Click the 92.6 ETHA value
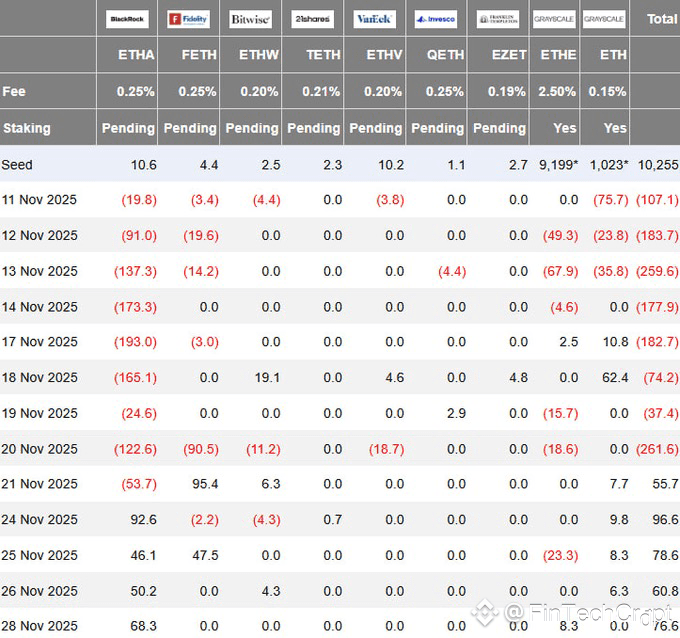 coord(143,520)
